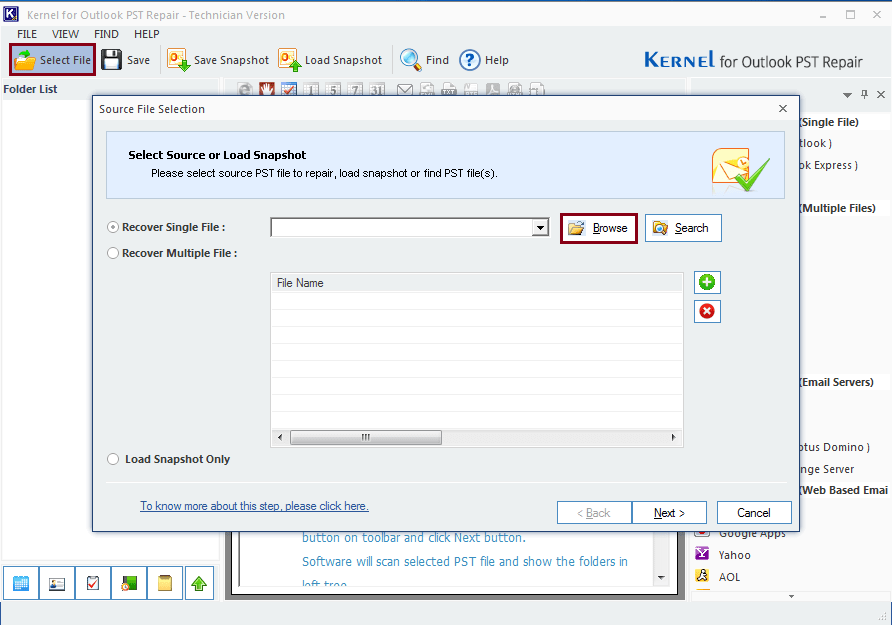The image size is (892, 625).
Task: Click the help text scroll down arrow
Action: click(661, 577)
